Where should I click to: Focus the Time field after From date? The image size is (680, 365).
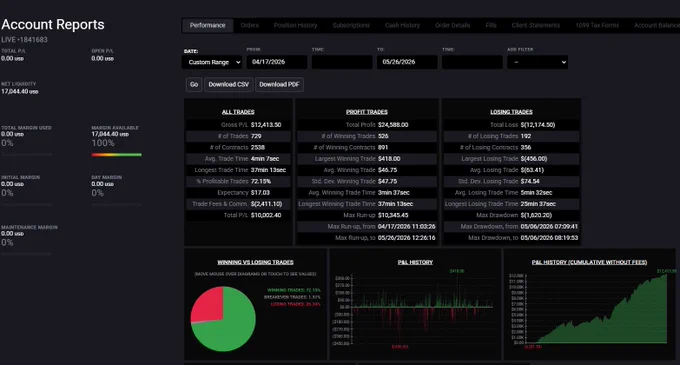342,62
